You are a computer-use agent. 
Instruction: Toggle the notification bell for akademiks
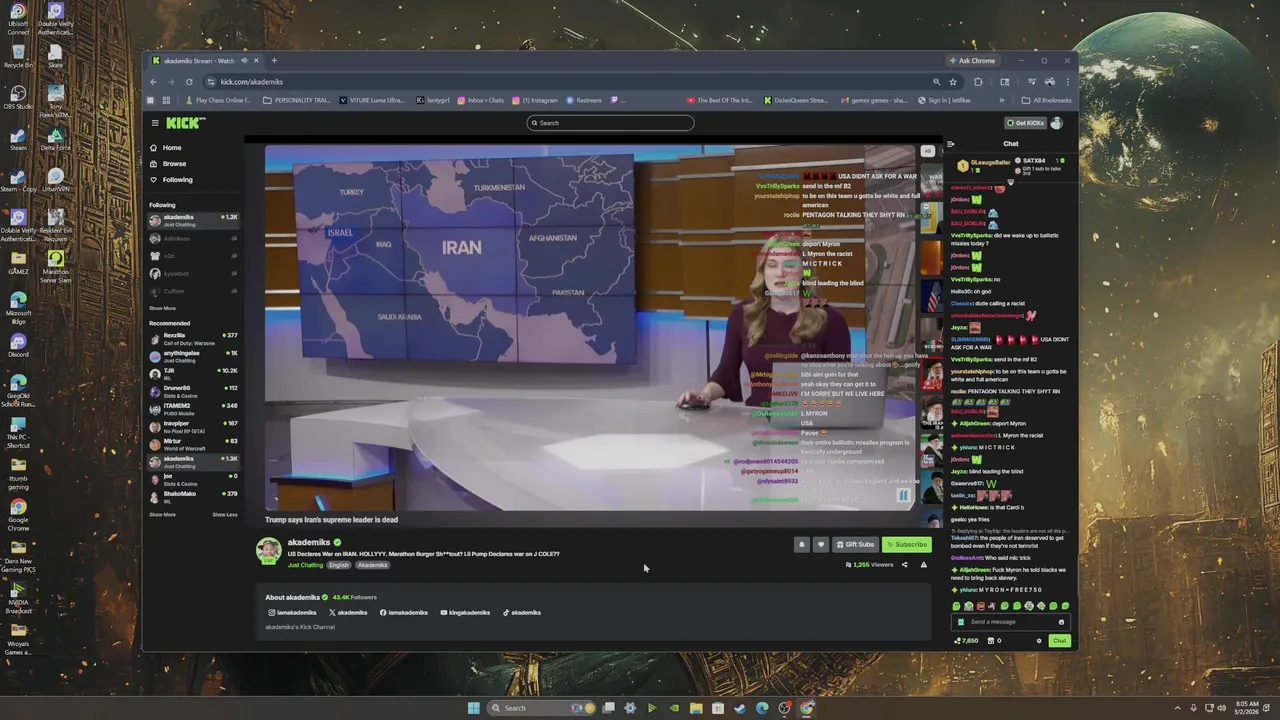(801, 545)
